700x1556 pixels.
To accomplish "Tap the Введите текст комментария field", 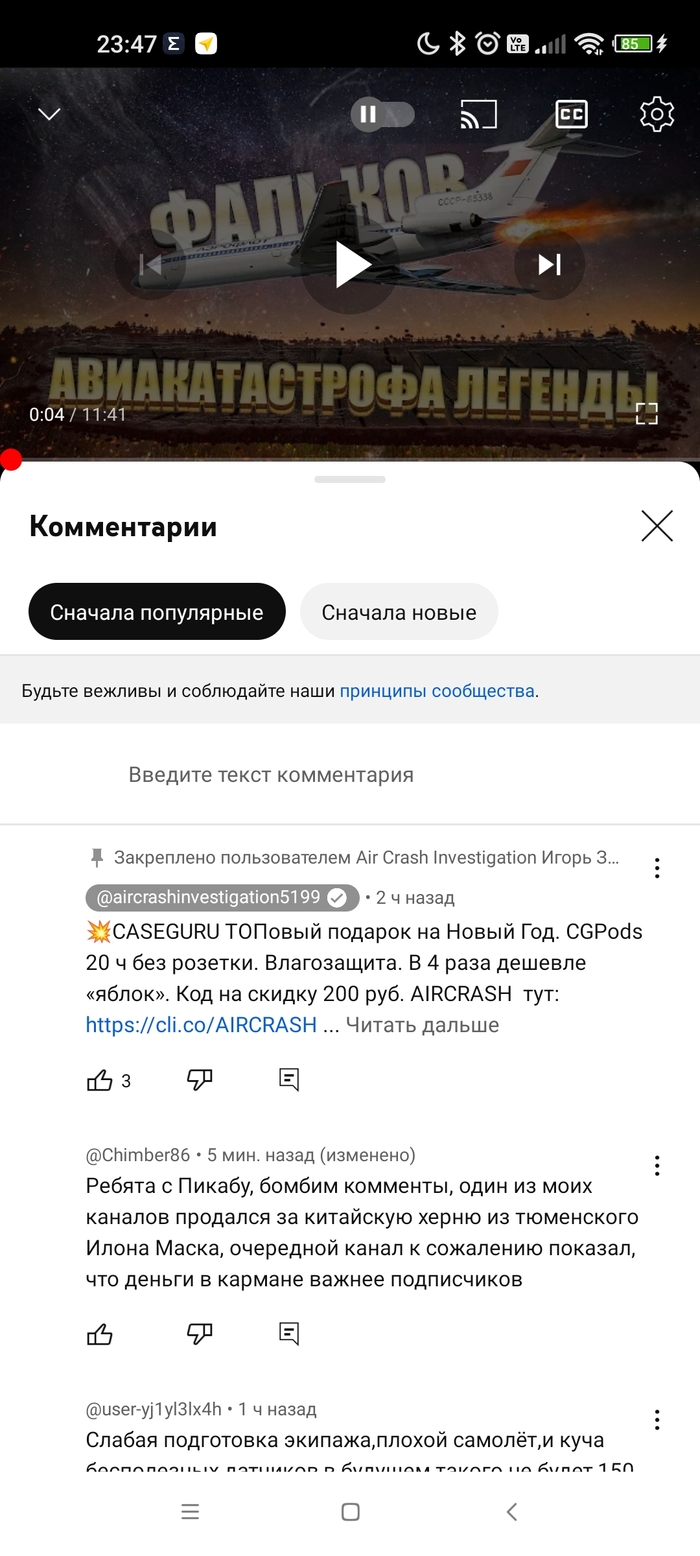I will point(271,775).
